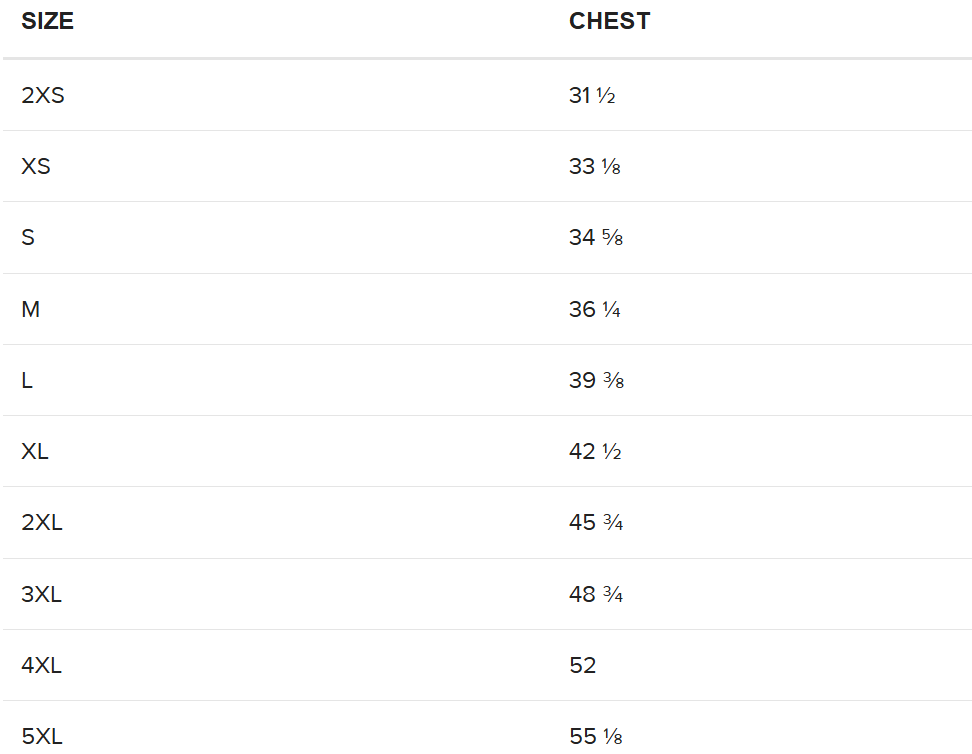The height and width of the screenshot is (754, 972).
Task: Click the 31 ½ chest measurement
Action: pyautogui.click(x=592, y=96)
